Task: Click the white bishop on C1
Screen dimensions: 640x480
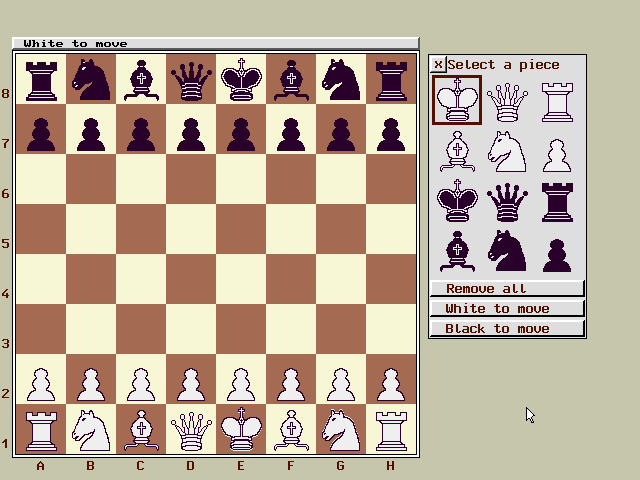Action: click(x=141, y=429)
